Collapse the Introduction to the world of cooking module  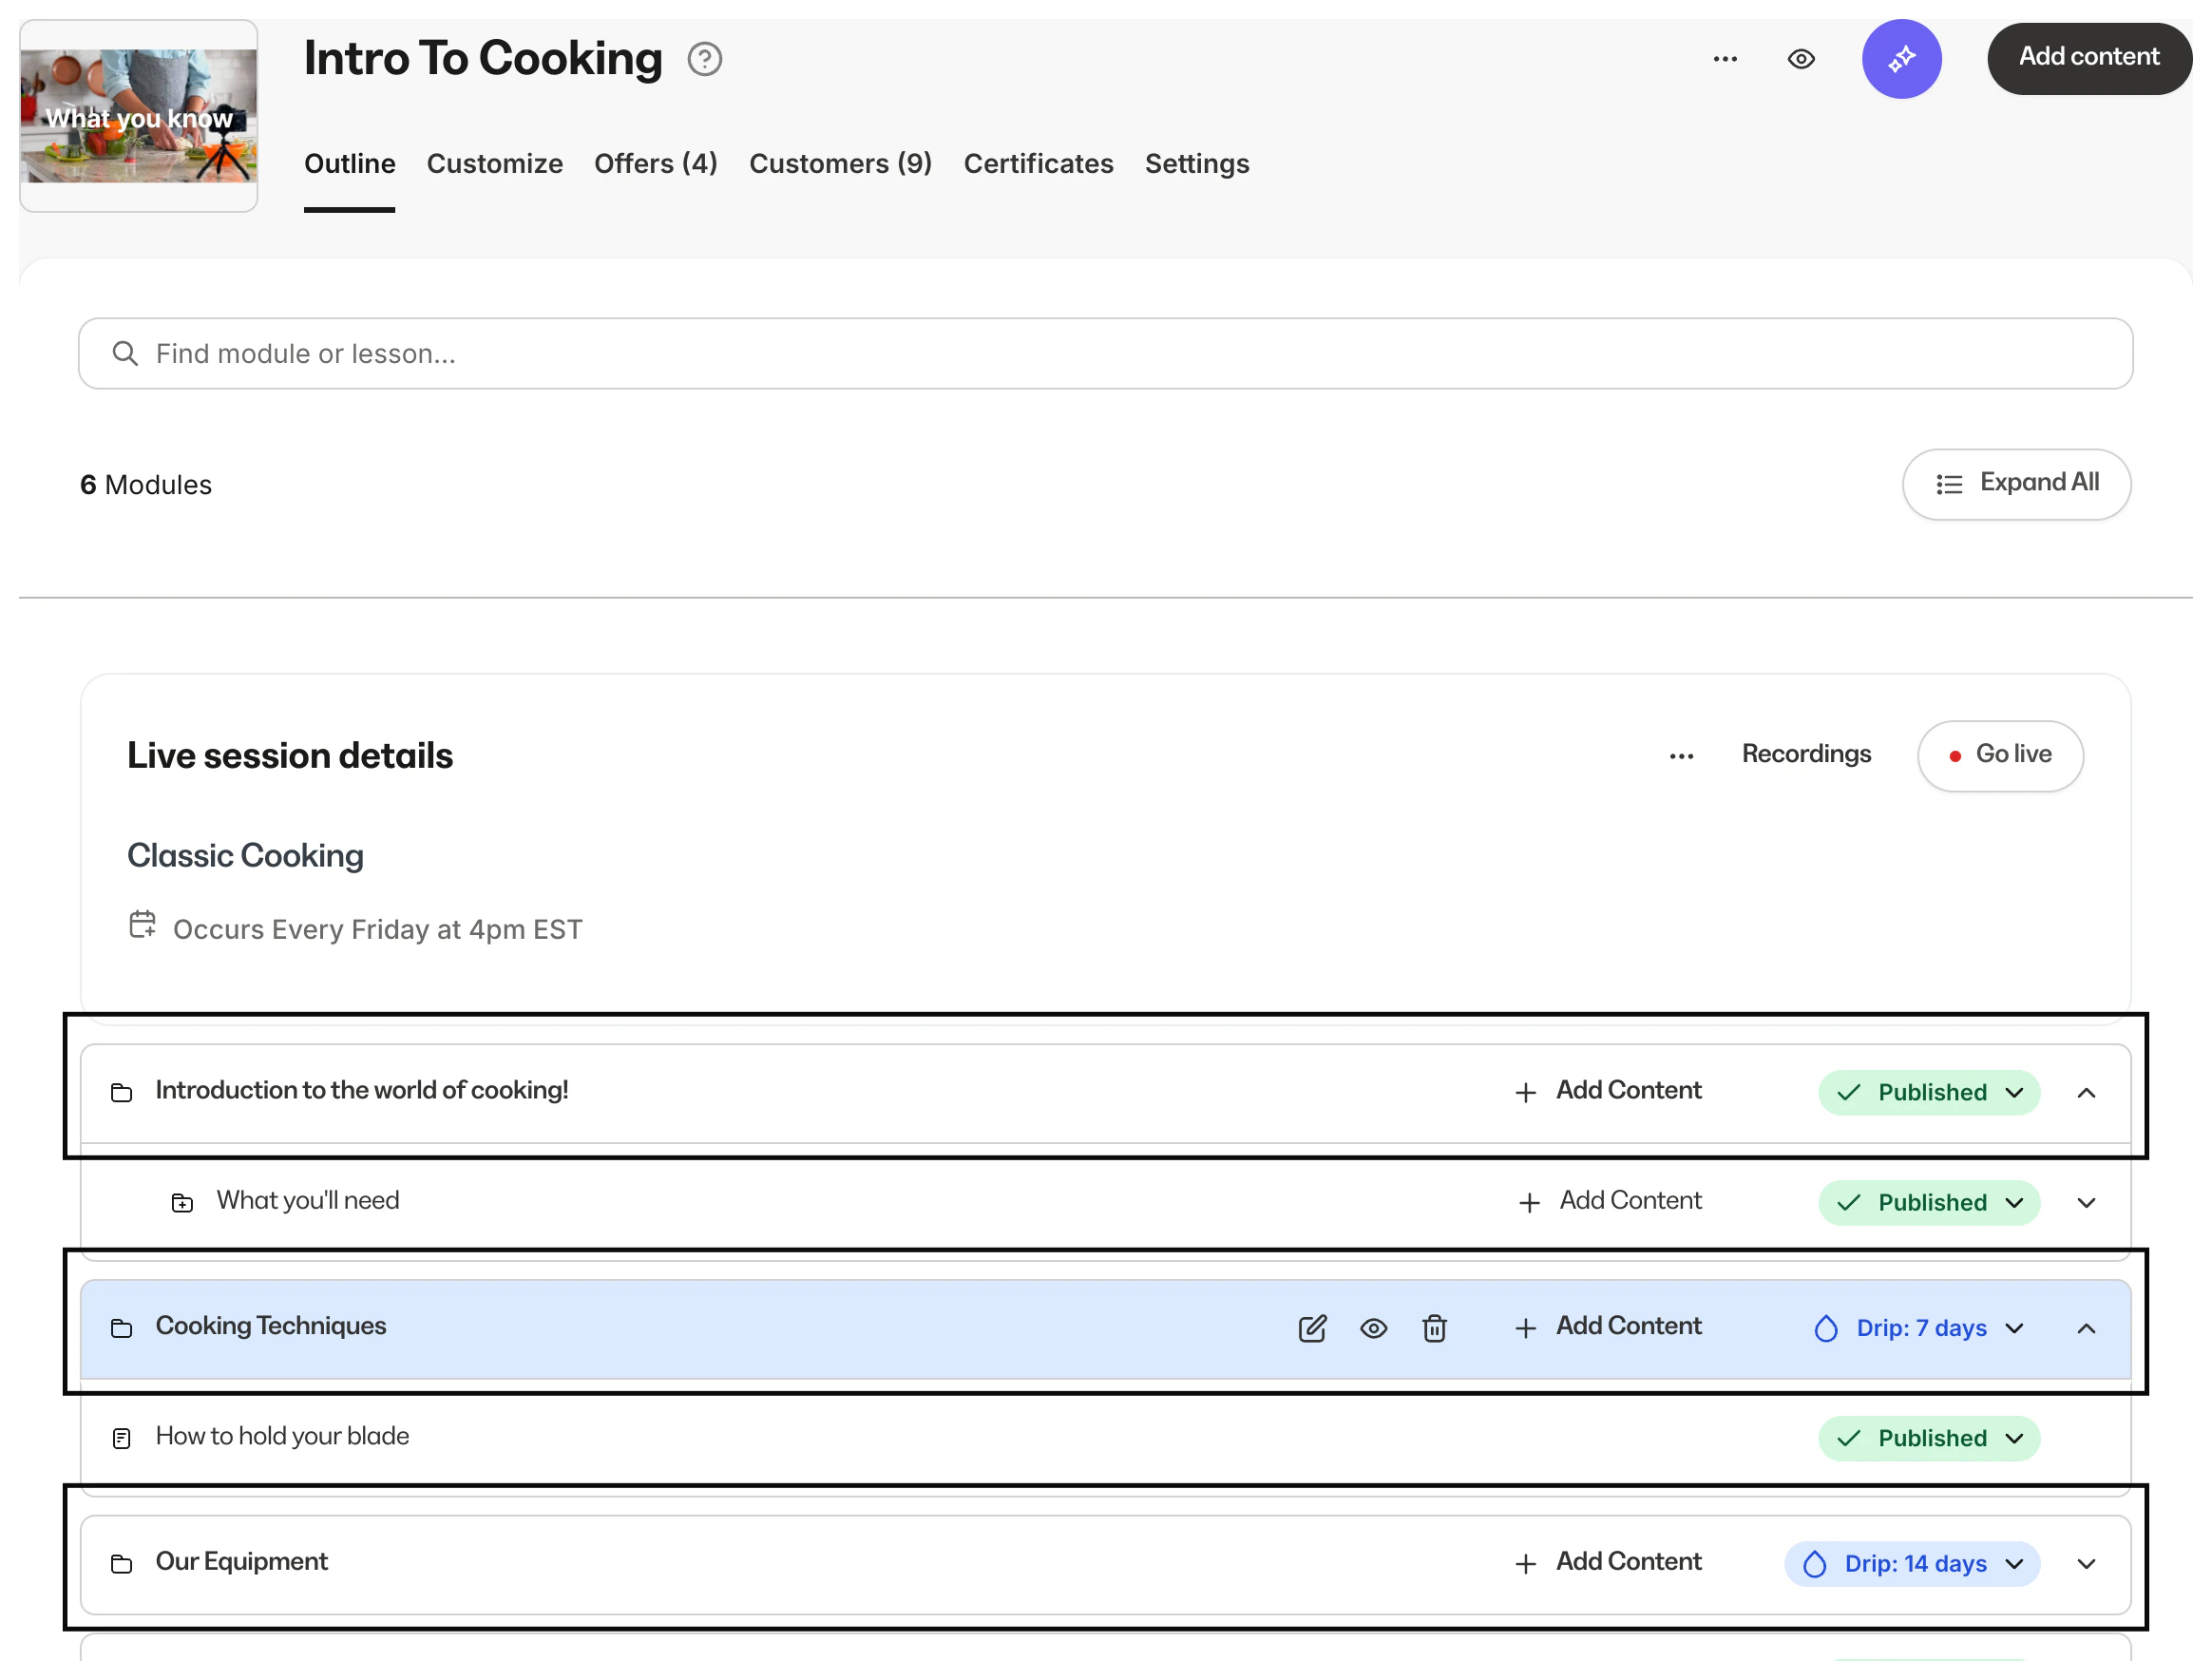[2086, 1092]
